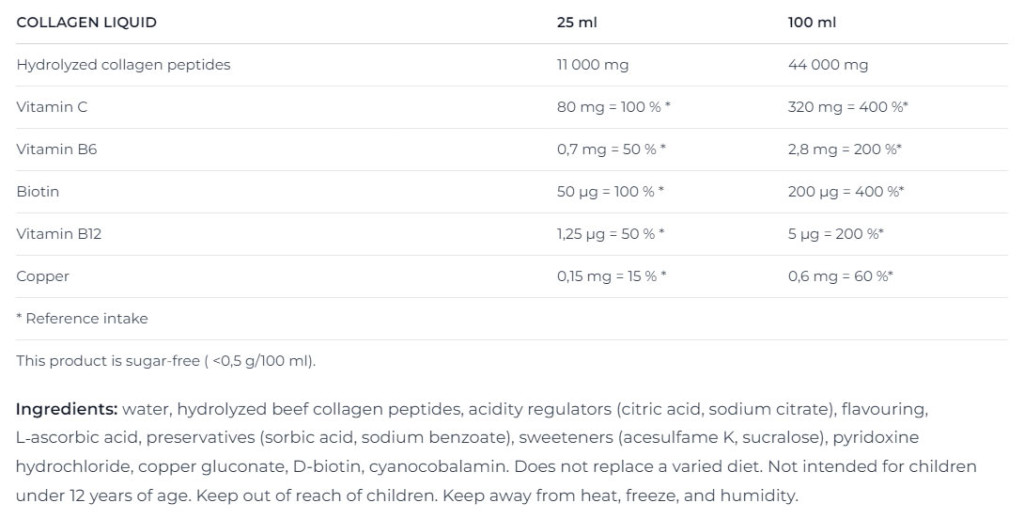Click 50 µg = 100 % value

[611, 192]
